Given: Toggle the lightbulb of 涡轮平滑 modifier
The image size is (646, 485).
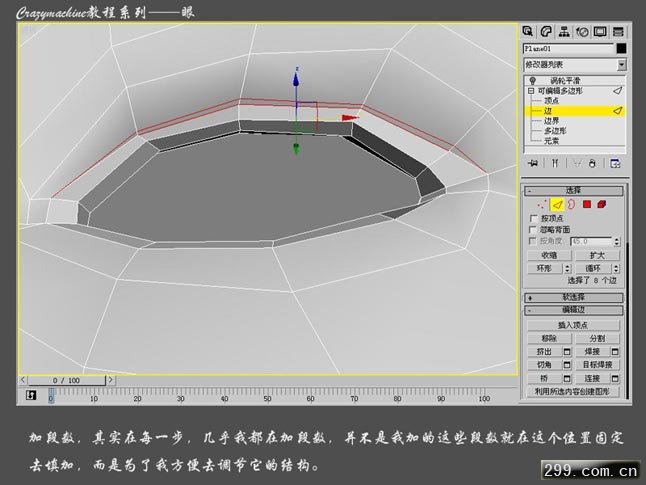Looking at the screenshot, I should pyautogui.click(x=532, y=80).
